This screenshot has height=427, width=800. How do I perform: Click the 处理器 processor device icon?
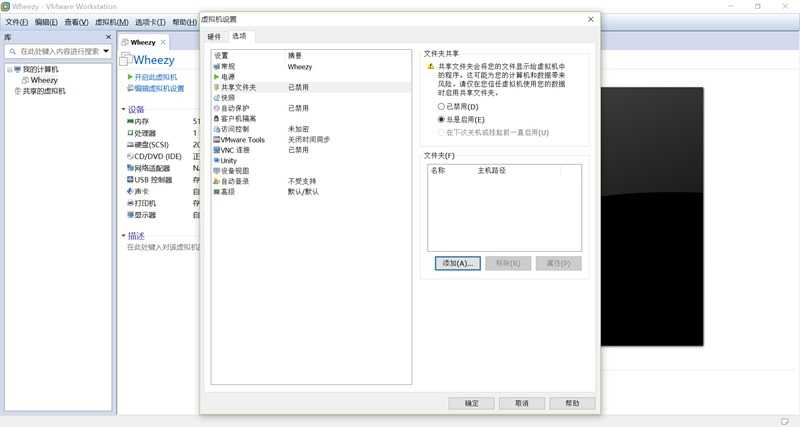pyautogui.click(x=130, y=133)
